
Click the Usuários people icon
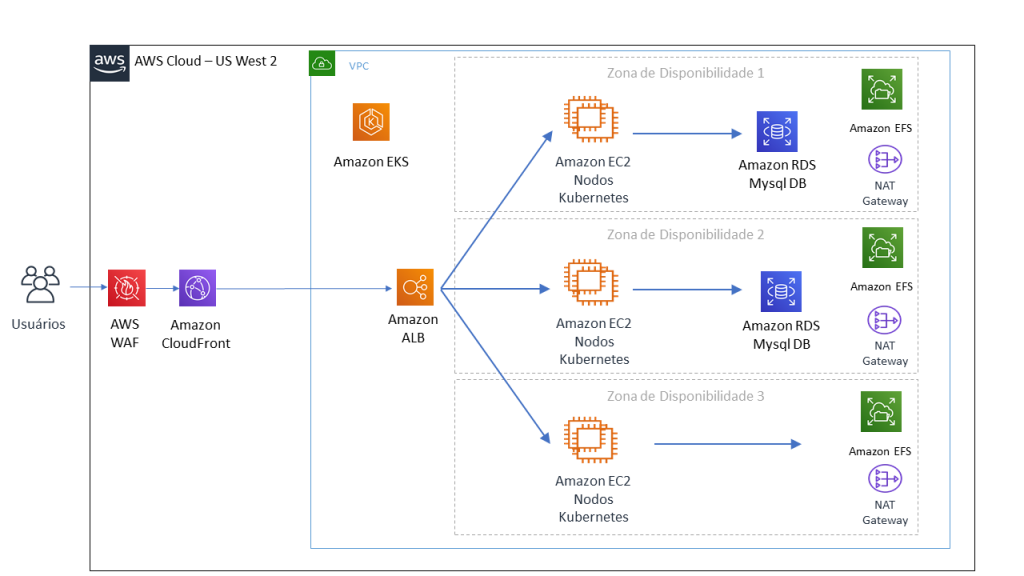40,284
